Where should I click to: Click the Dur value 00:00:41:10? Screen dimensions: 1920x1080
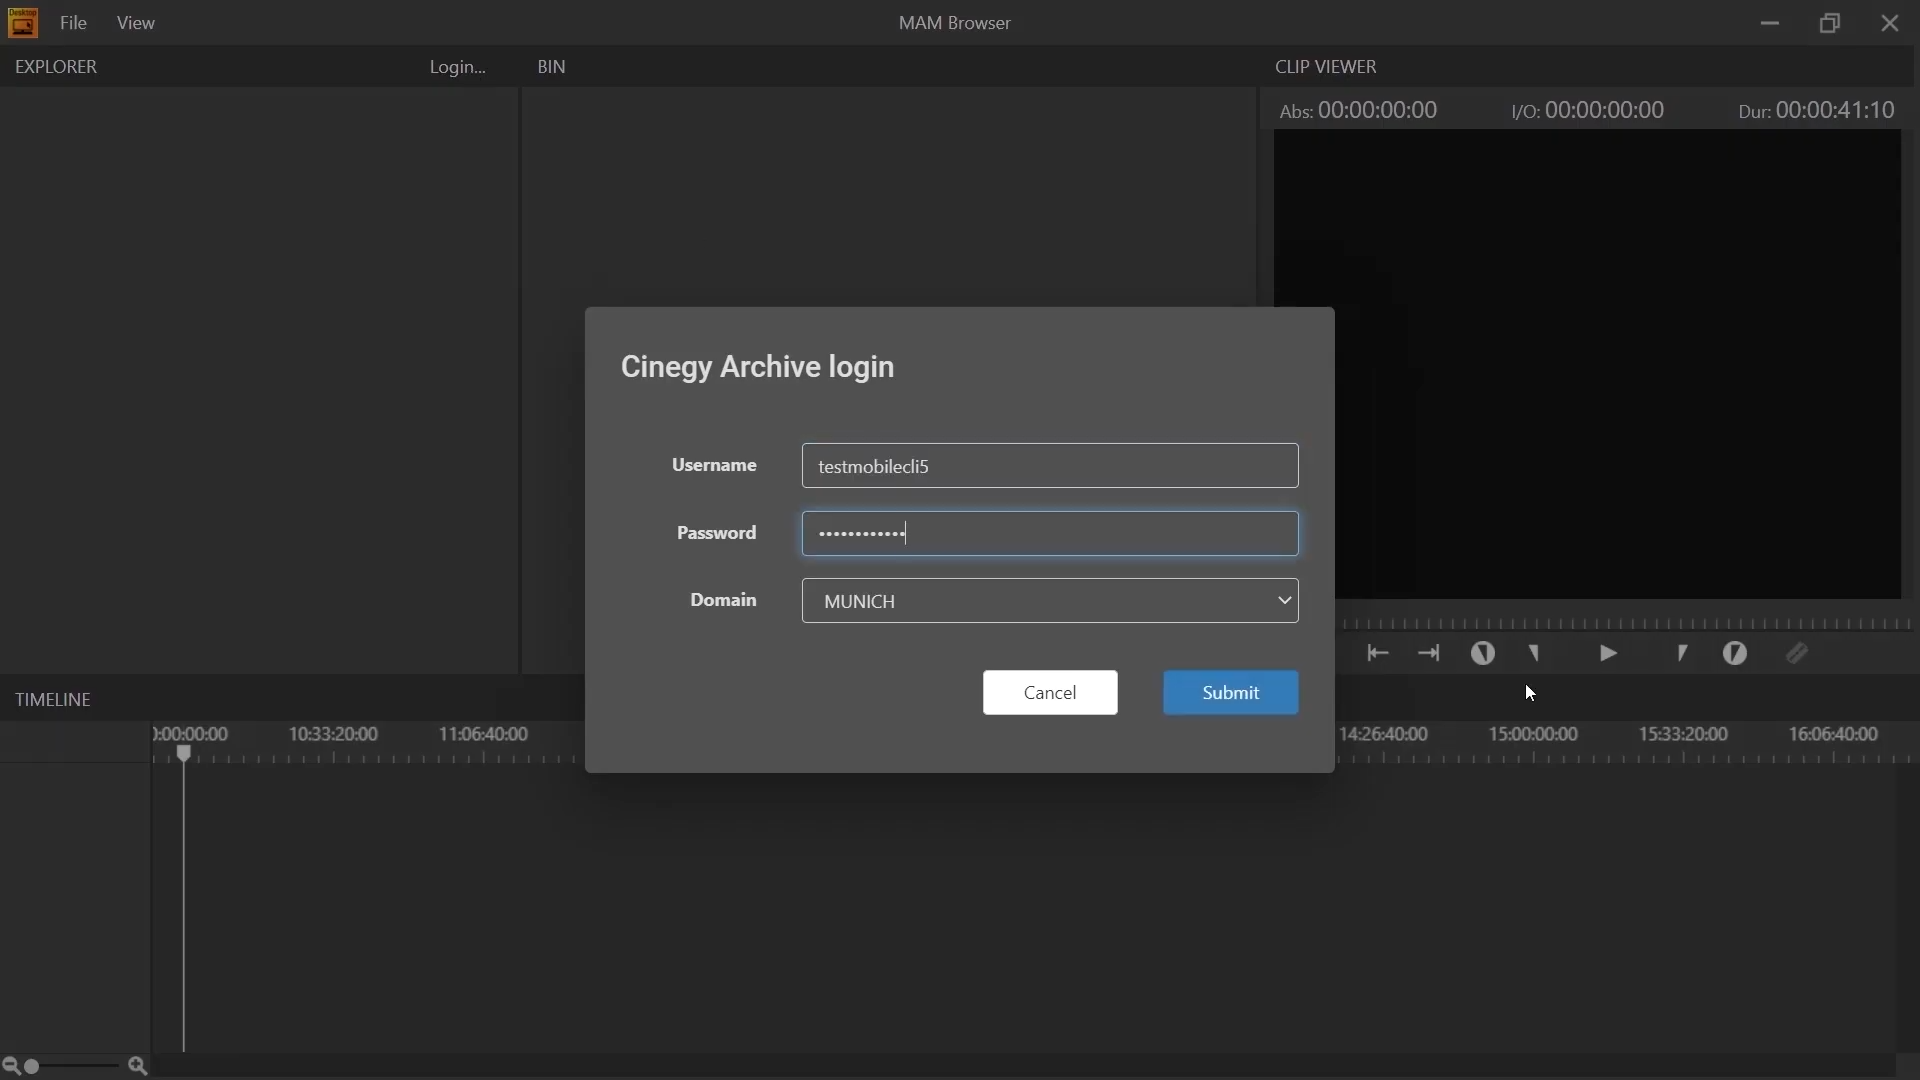coord(1836,110)
